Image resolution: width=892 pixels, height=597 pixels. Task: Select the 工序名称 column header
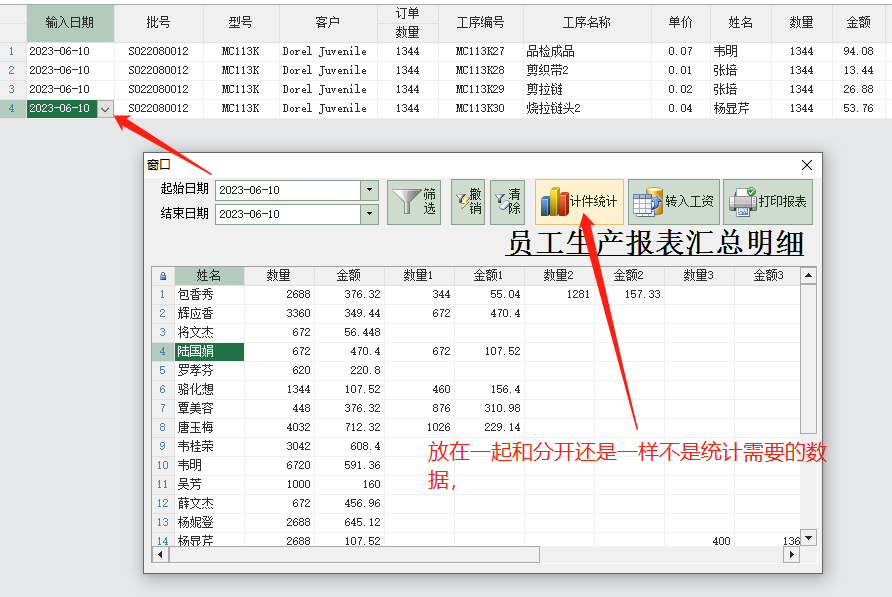(x=587, y=23)
